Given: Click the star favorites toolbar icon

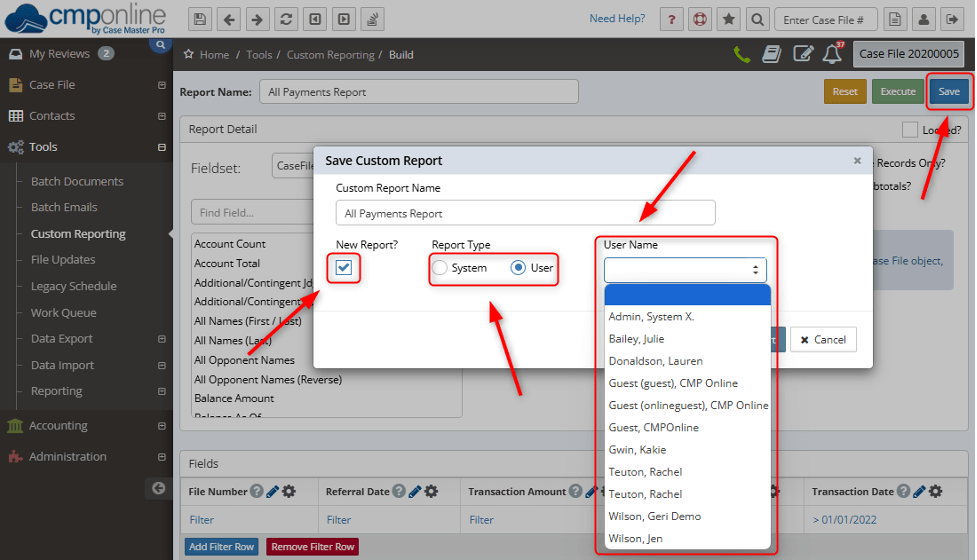Looking at the screenshot, I should coord(728,19).
